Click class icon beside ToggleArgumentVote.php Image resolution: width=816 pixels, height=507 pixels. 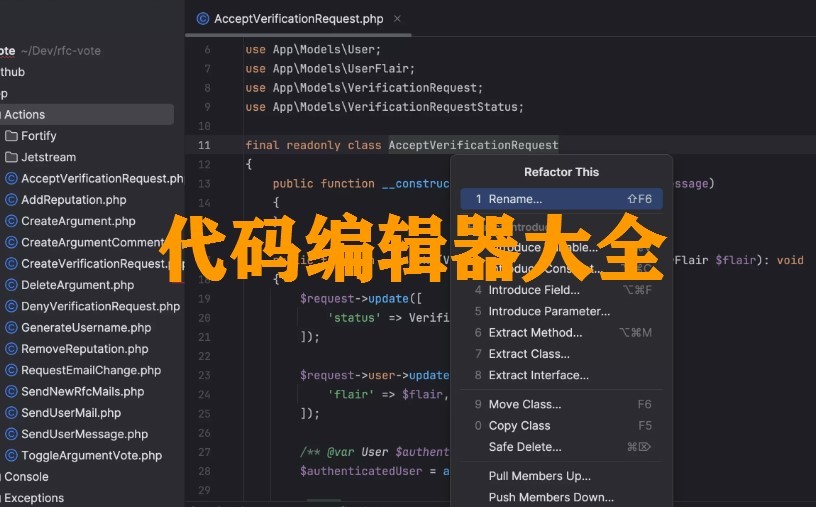click(x=11, y=456)
